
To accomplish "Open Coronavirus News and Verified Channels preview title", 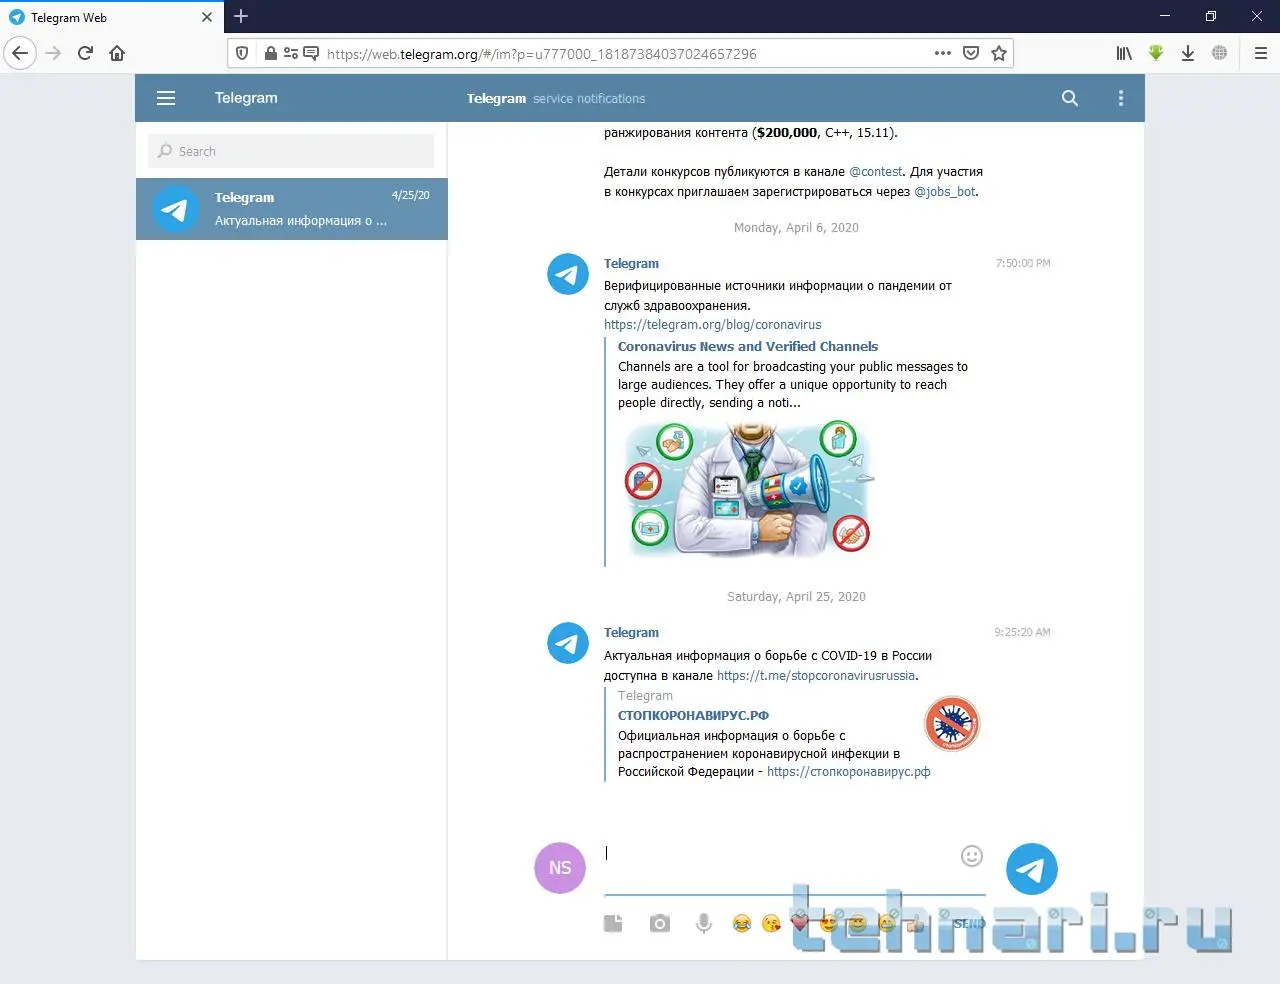I will [x=748, y=347].
